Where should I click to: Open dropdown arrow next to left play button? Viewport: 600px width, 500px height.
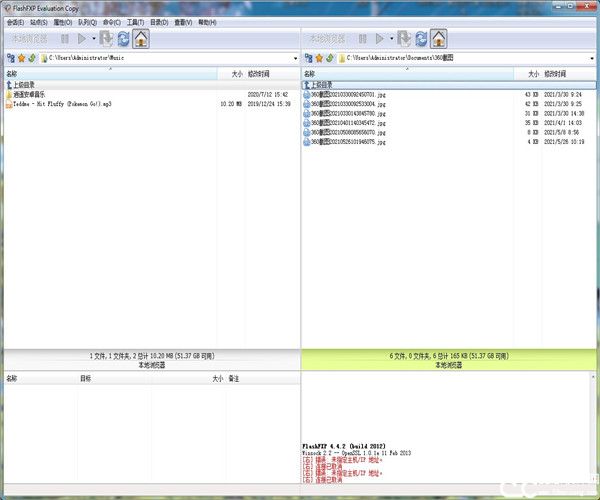[94, 39]
